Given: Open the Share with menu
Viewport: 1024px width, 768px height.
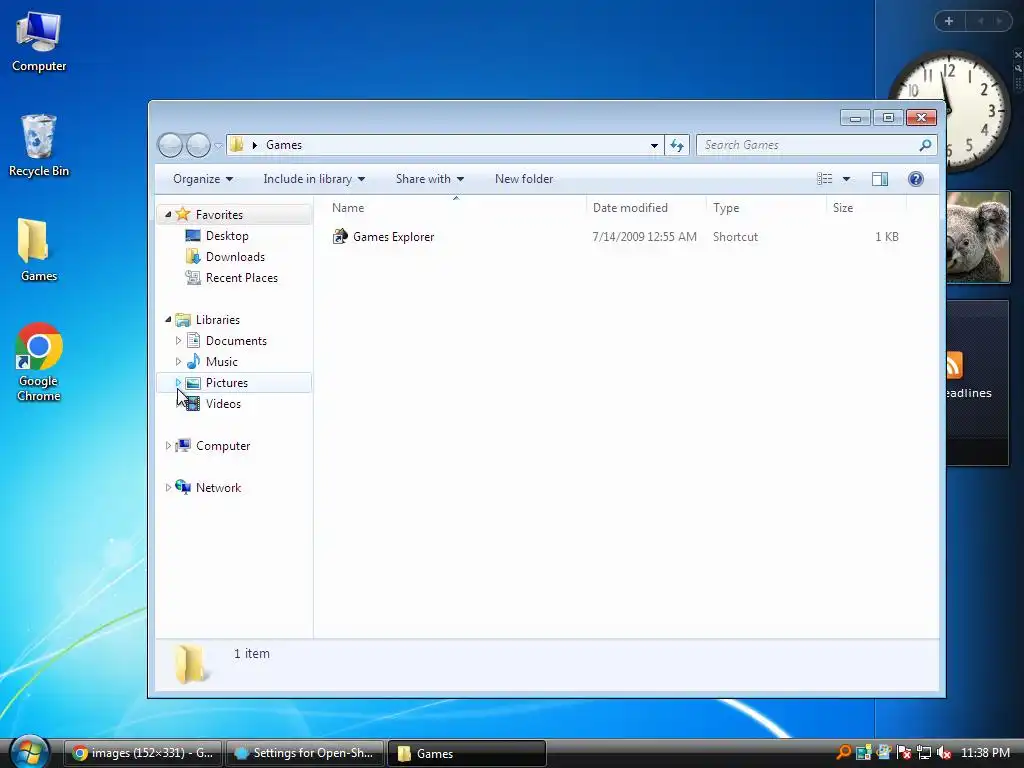Looking at the screenshot, I should 430,179.
